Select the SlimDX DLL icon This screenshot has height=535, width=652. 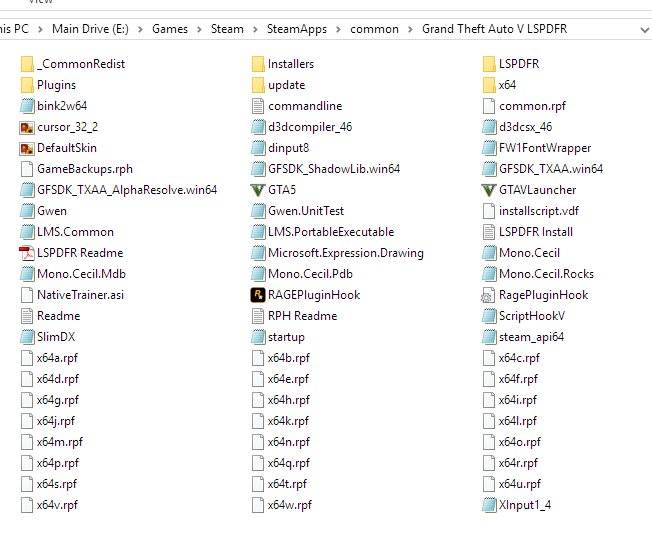pos(27,337)
